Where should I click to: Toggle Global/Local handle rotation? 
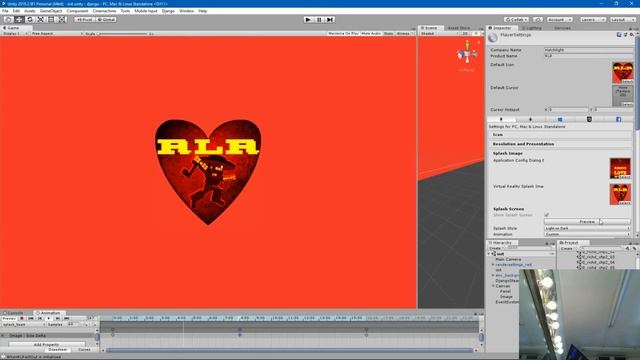pos(106,20)
